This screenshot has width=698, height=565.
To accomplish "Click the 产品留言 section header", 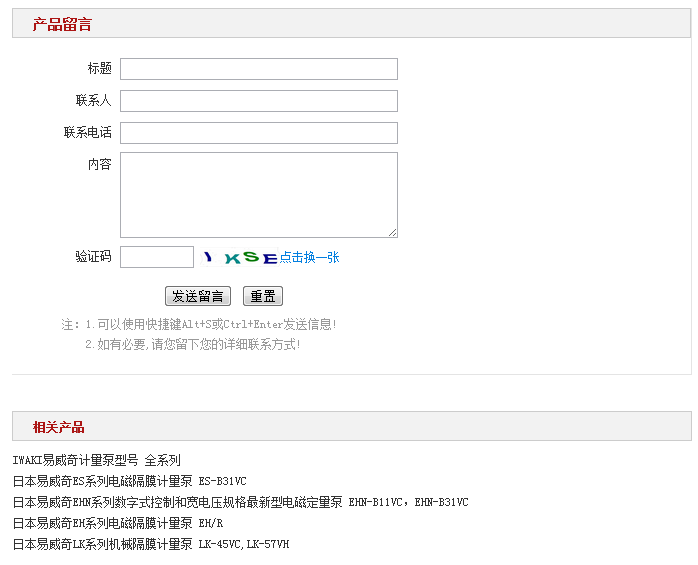I will (62, 24).
